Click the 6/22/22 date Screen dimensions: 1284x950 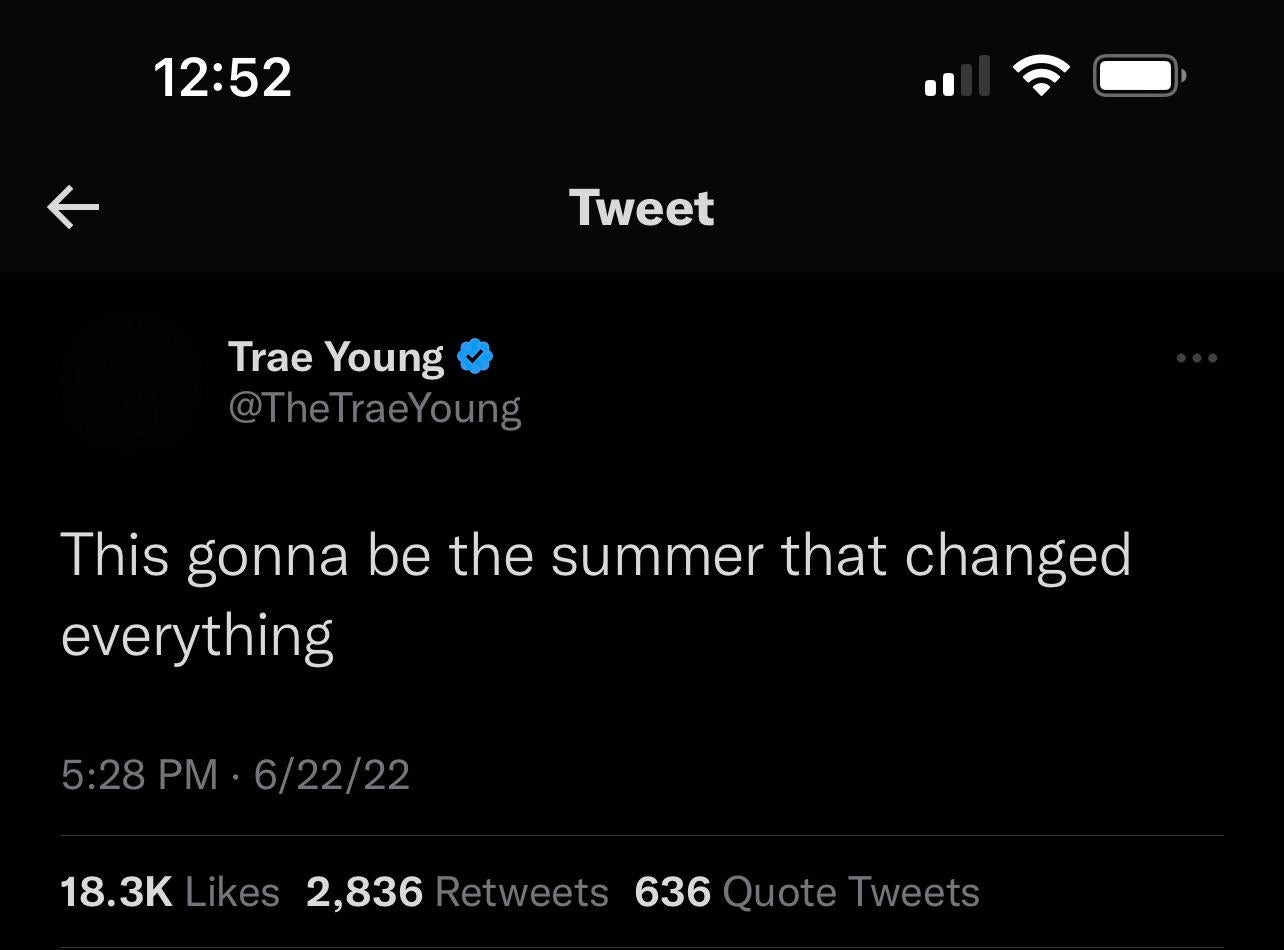tap(332, 775)
